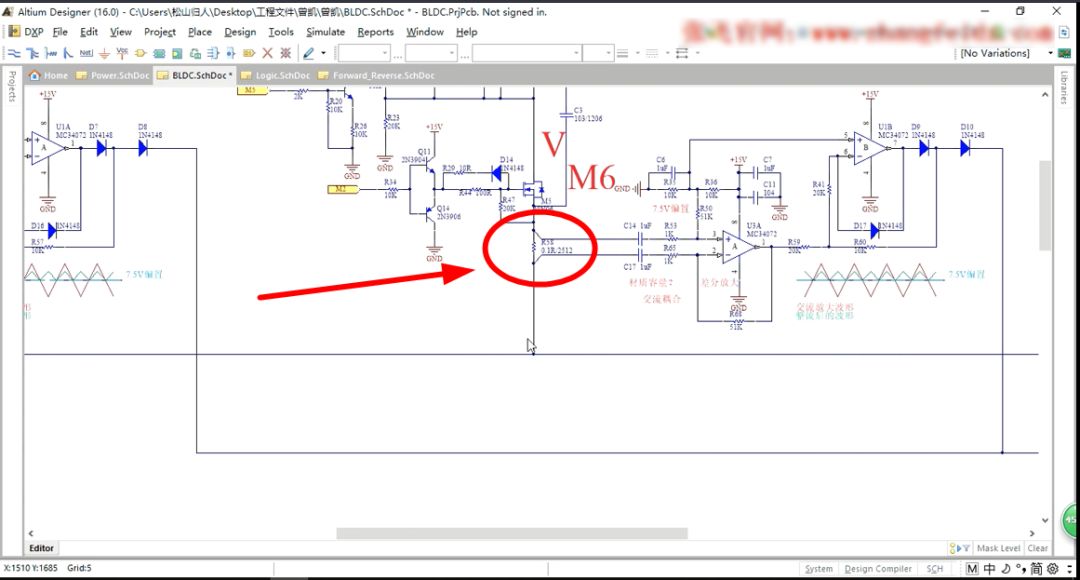Click the DXP system menu icon
Image resolution: width=1080 pixels, height=580 pixels.
(13, 32)
